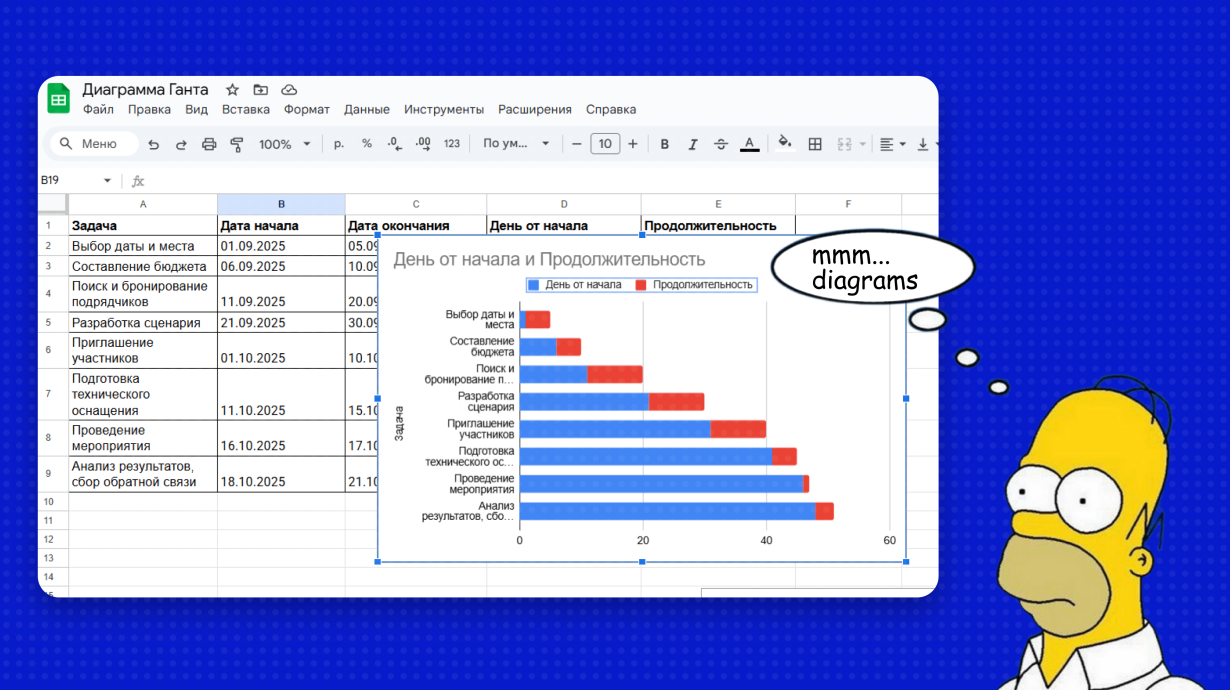Select the paint format roller icon
Image resolution: width=1230 pixels, height=690 pixels.
click(x=237, y=144)
